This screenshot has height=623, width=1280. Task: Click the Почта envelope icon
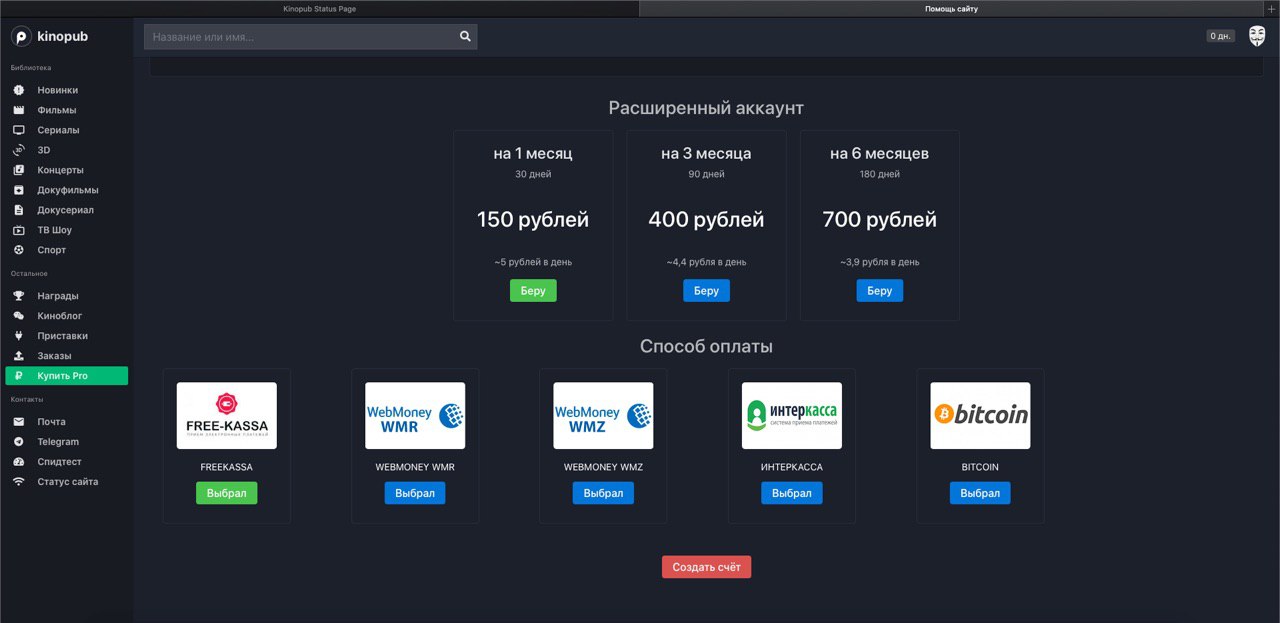point(18,422)
